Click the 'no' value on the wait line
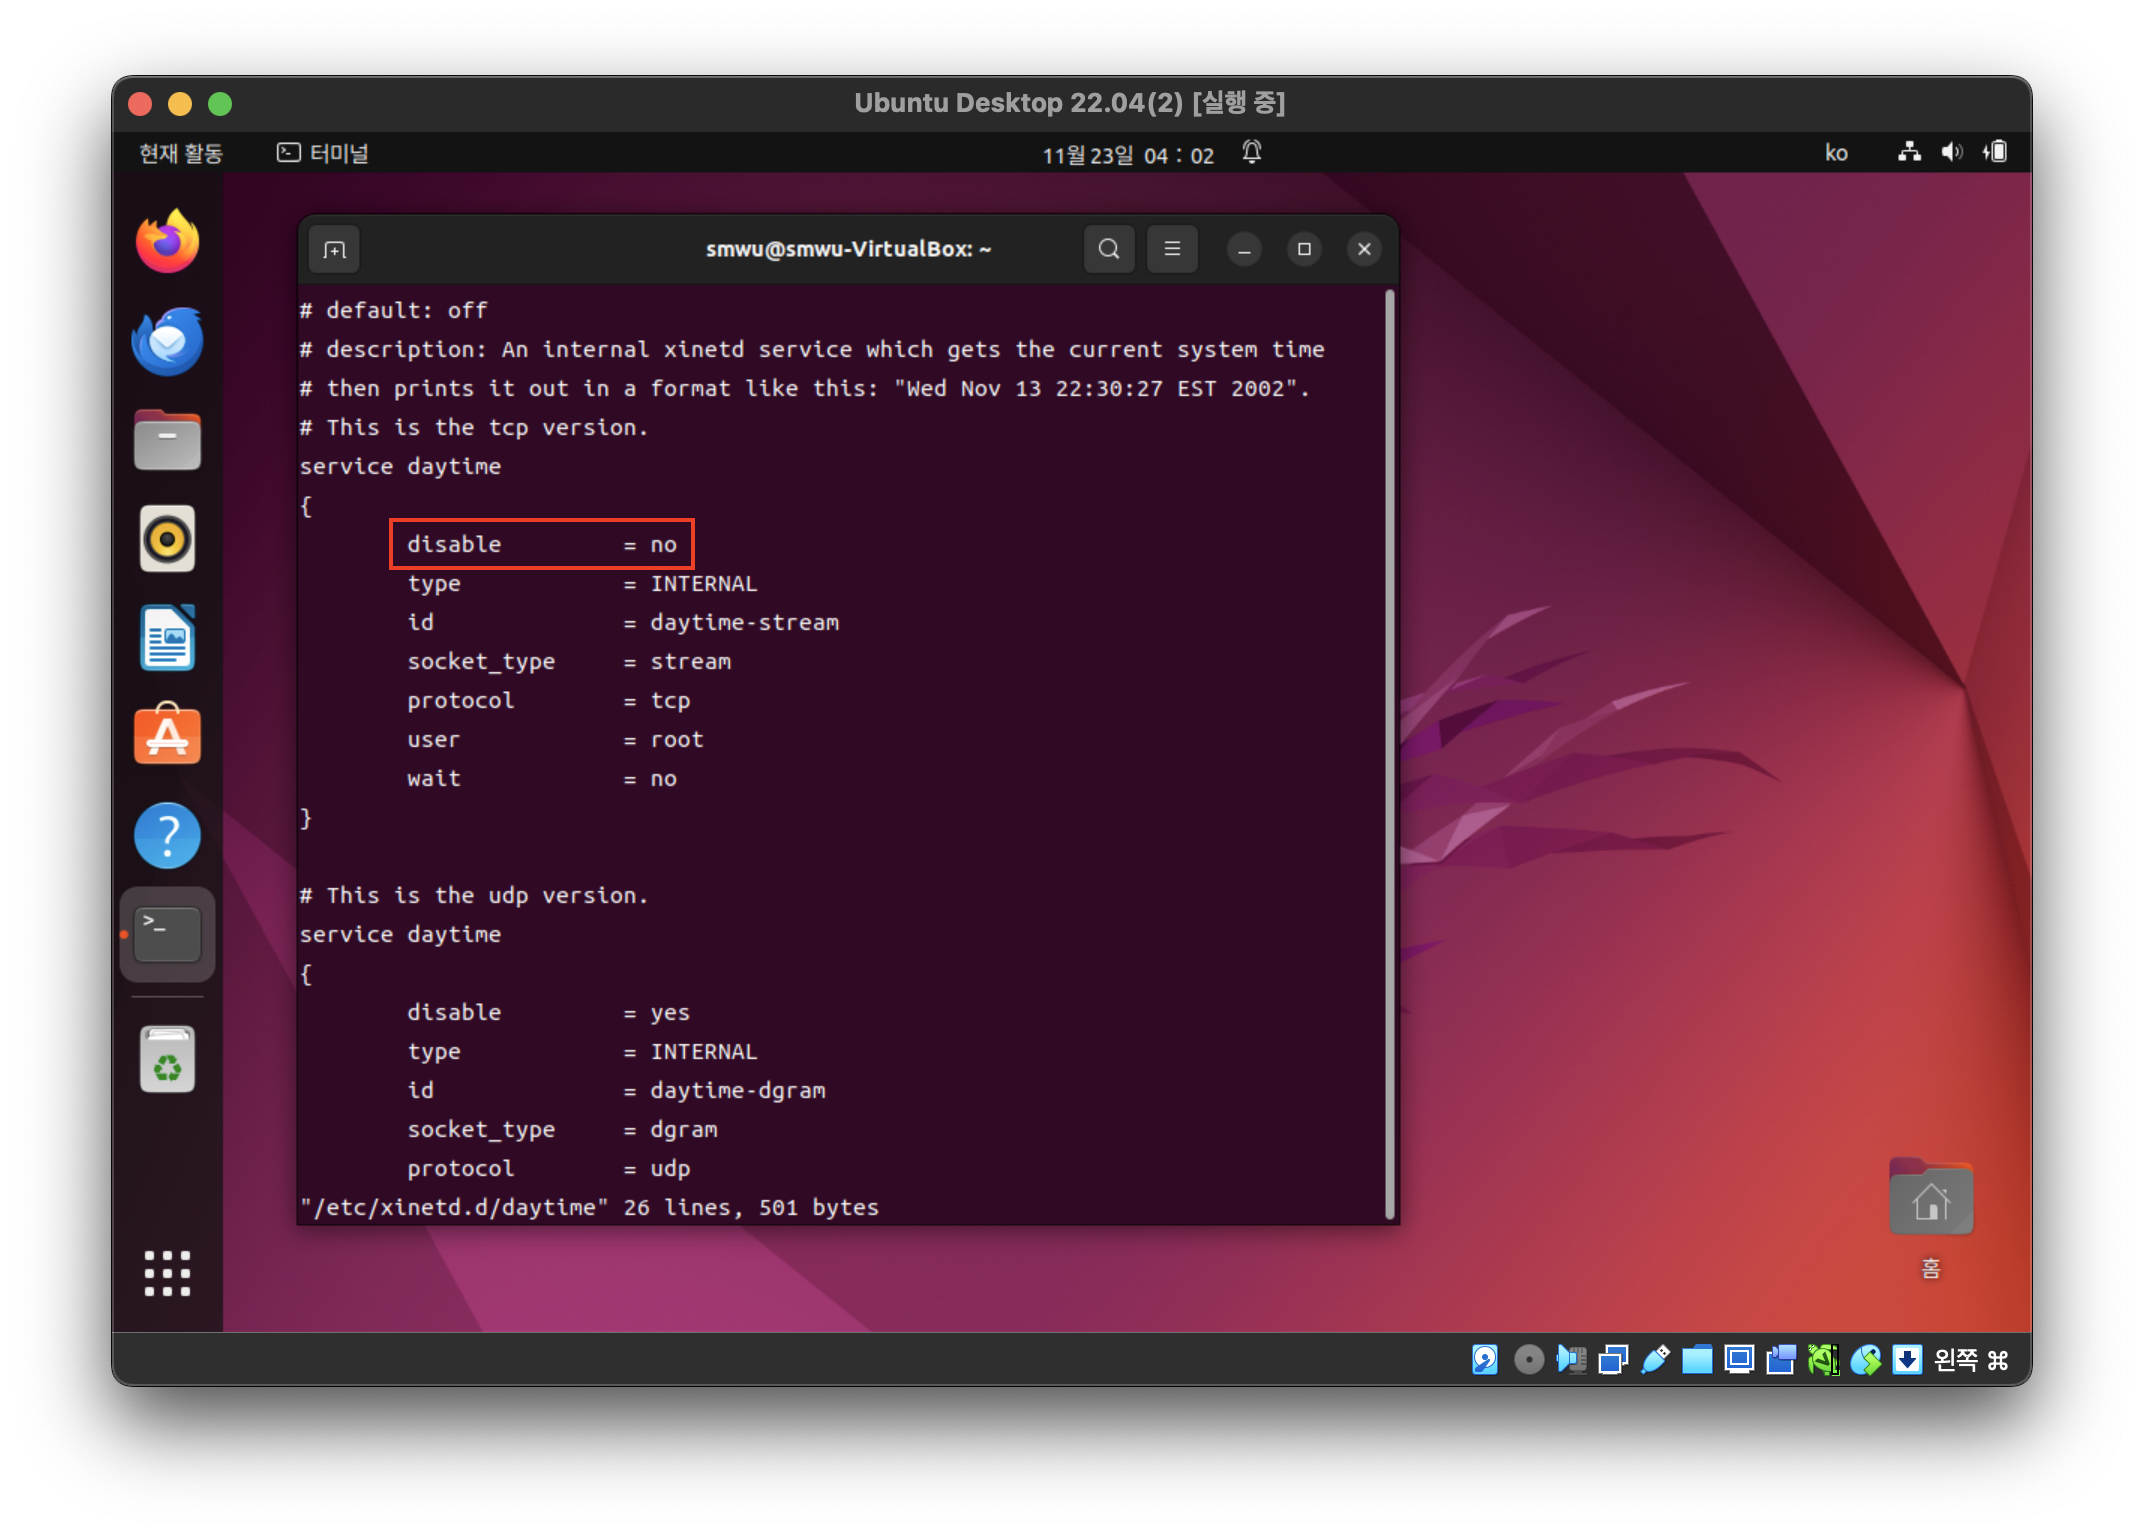Image resolution: width=2144 pixels, height=1534 pixels. coord(664,779)
